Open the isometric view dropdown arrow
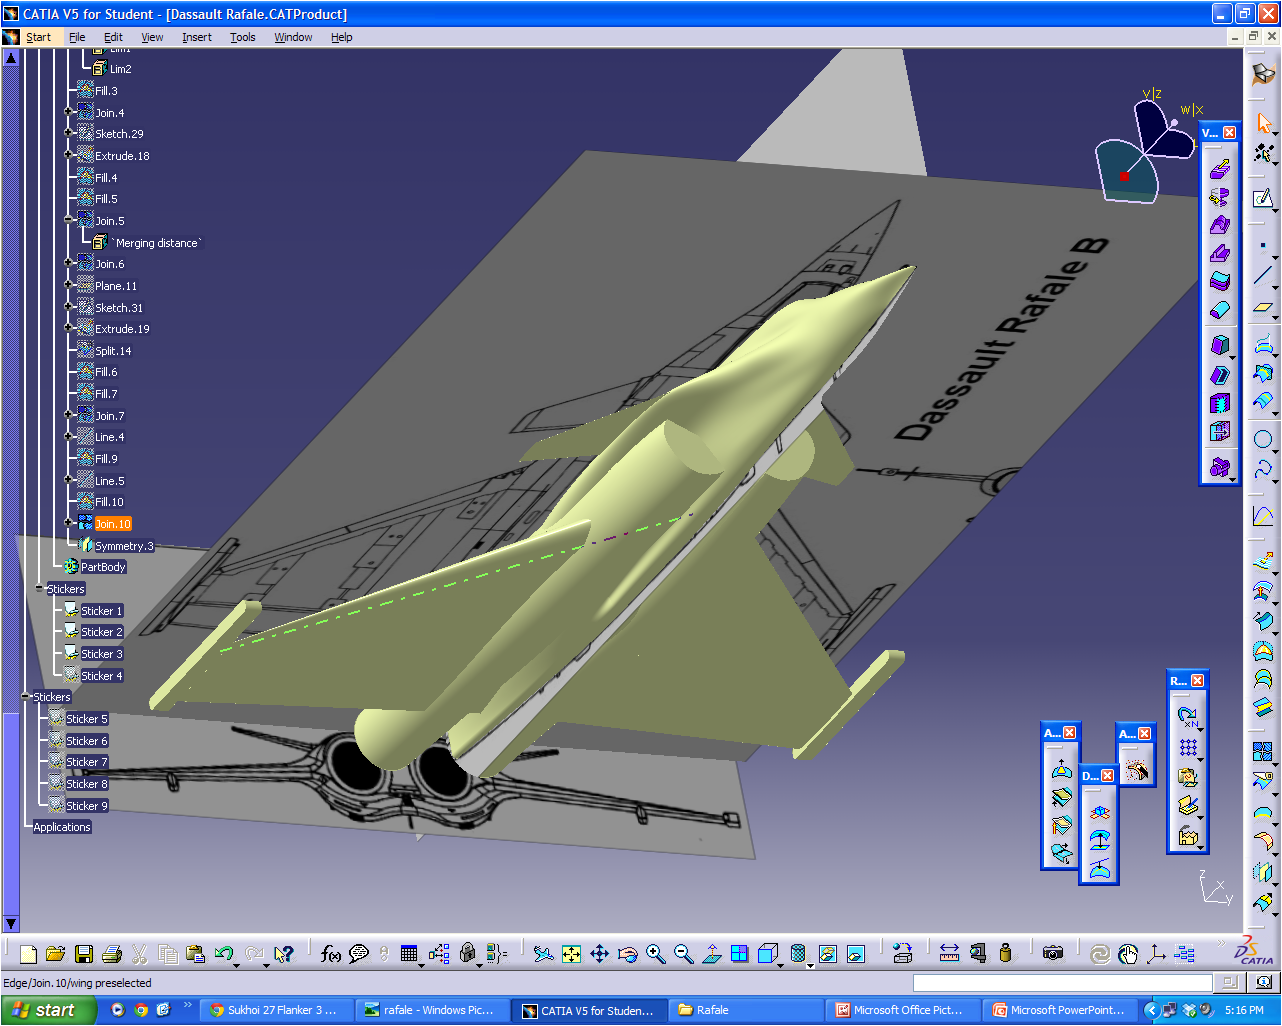This screenshot has width=1282, height=1026. tap(779, 966)
